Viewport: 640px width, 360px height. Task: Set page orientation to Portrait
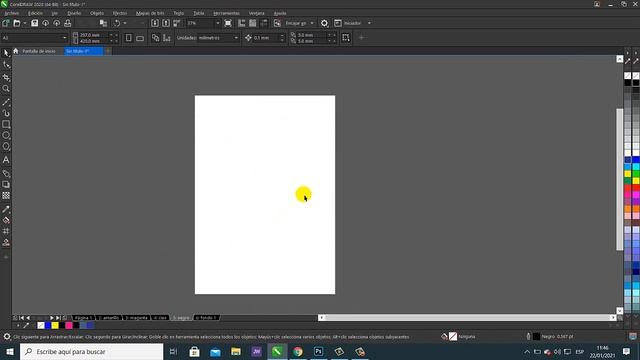(x=129, y=38)
